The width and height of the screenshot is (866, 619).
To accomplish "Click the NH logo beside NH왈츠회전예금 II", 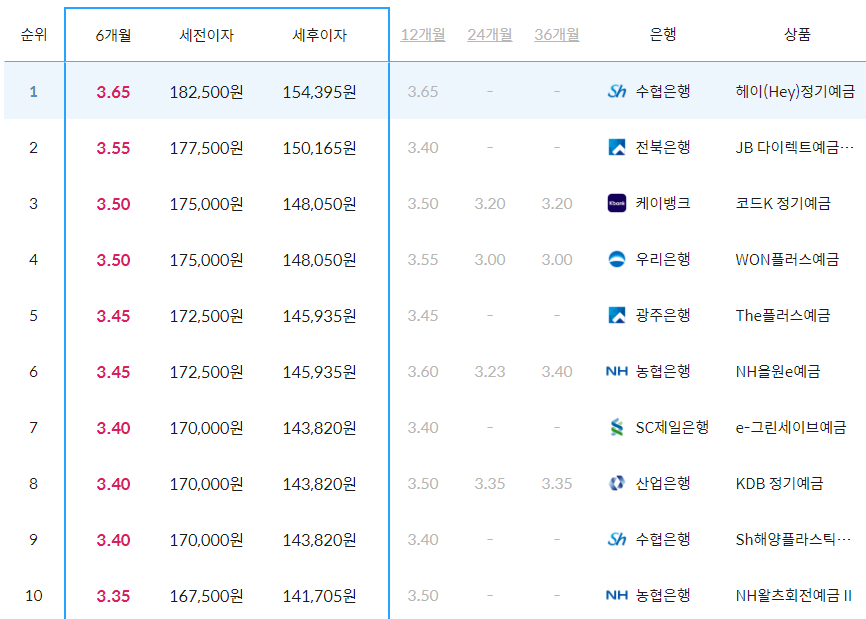I will tap(616, 595).
